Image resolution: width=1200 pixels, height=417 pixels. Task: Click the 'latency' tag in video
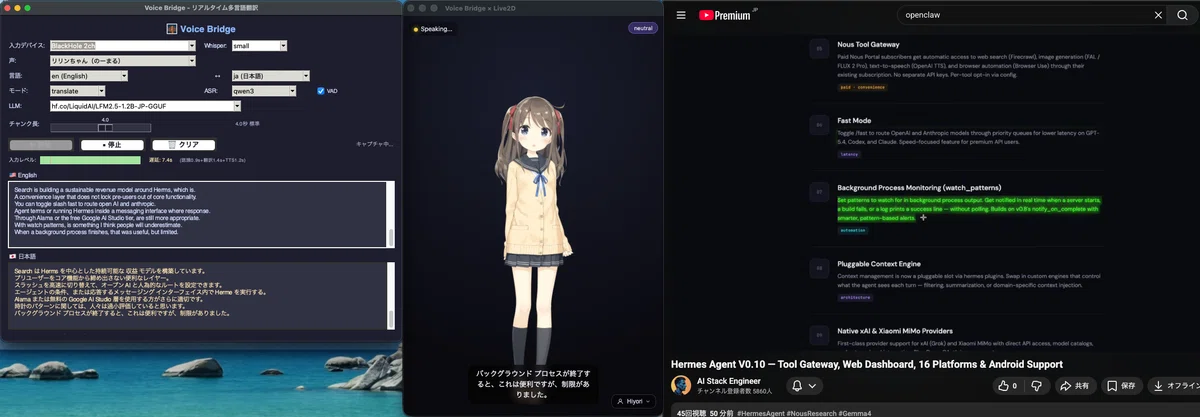849,154
